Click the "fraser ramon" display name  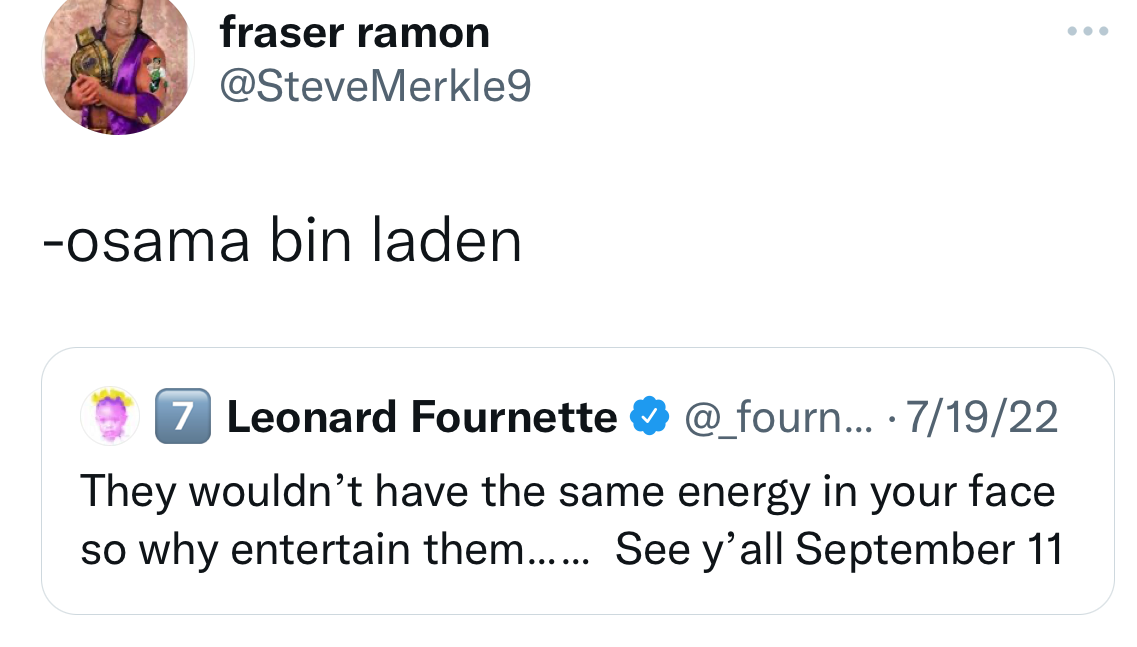coord(354,33)
